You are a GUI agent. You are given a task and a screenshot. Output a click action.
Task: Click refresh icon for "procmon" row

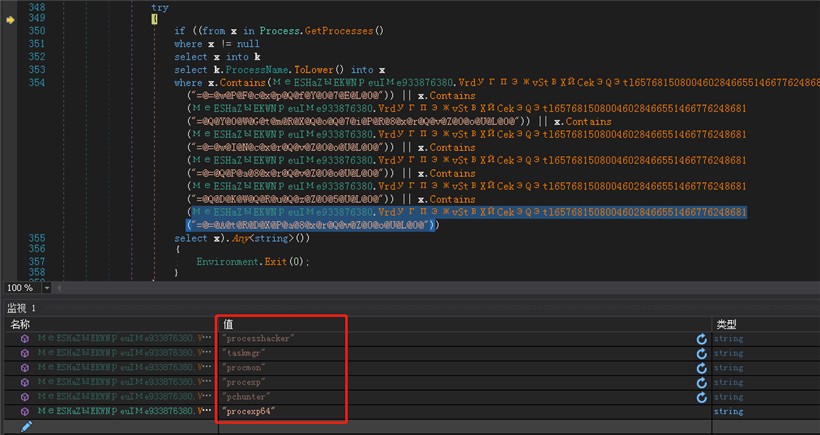[702, 368]
